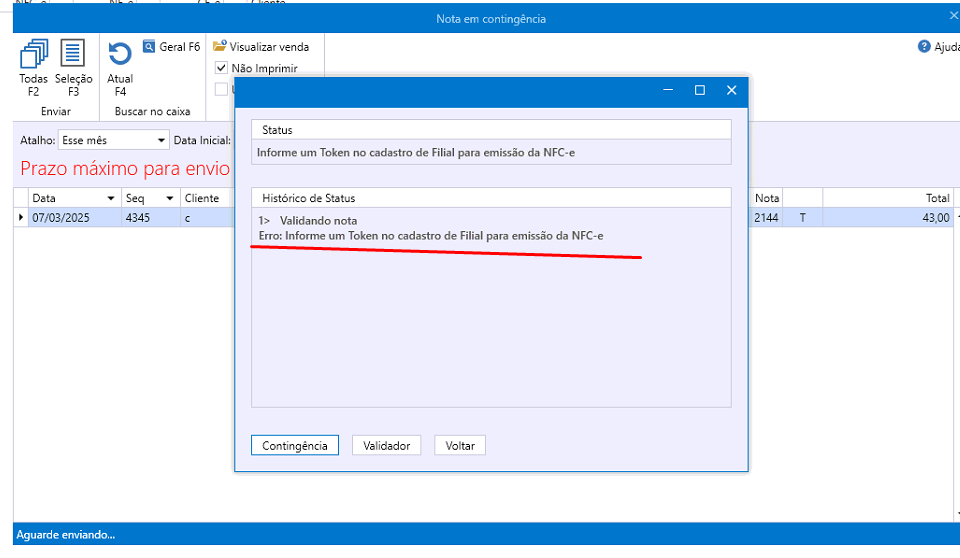Viewport: 960px width, 558px height.
Task: Tick the partially hidden checkbox below Não Imprimir
Action: (x=222, y=89)
